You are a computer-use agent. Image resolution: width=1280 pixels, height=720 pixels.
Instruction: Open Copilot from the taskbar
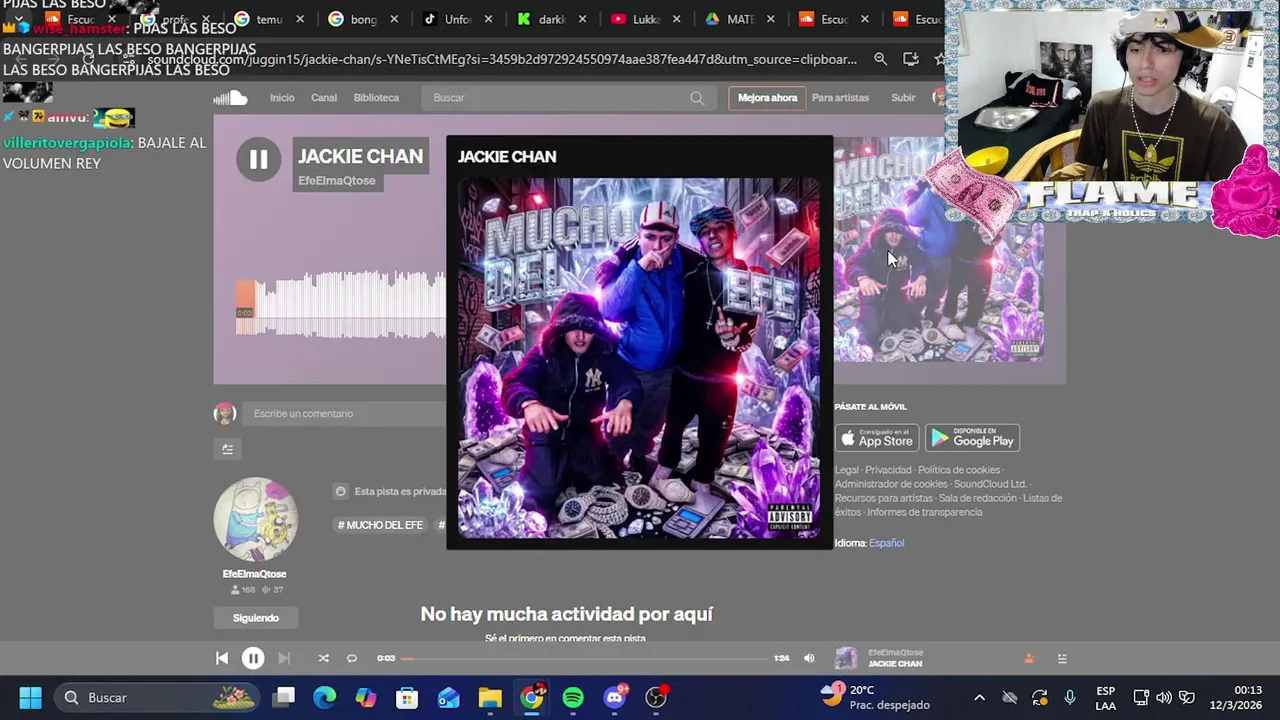coord(366,697)
